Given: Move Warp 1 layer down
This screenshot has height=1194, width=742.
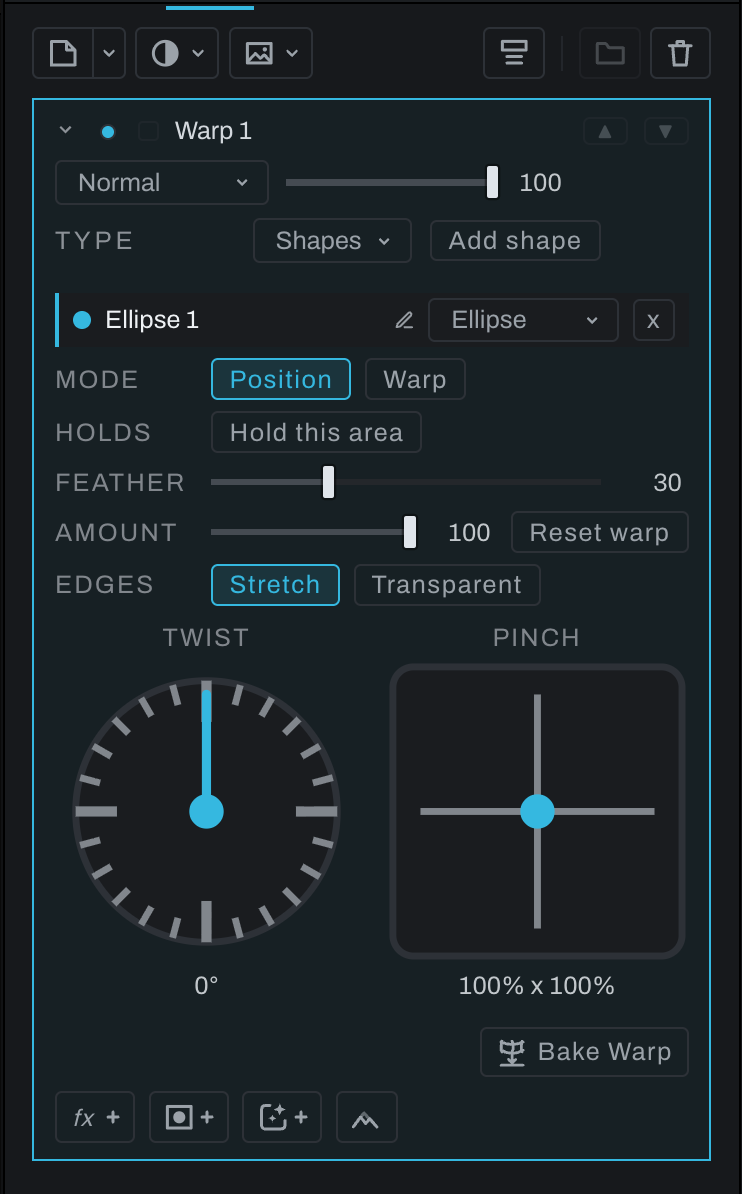Looking at the screenshot, I should coord(666,131).
